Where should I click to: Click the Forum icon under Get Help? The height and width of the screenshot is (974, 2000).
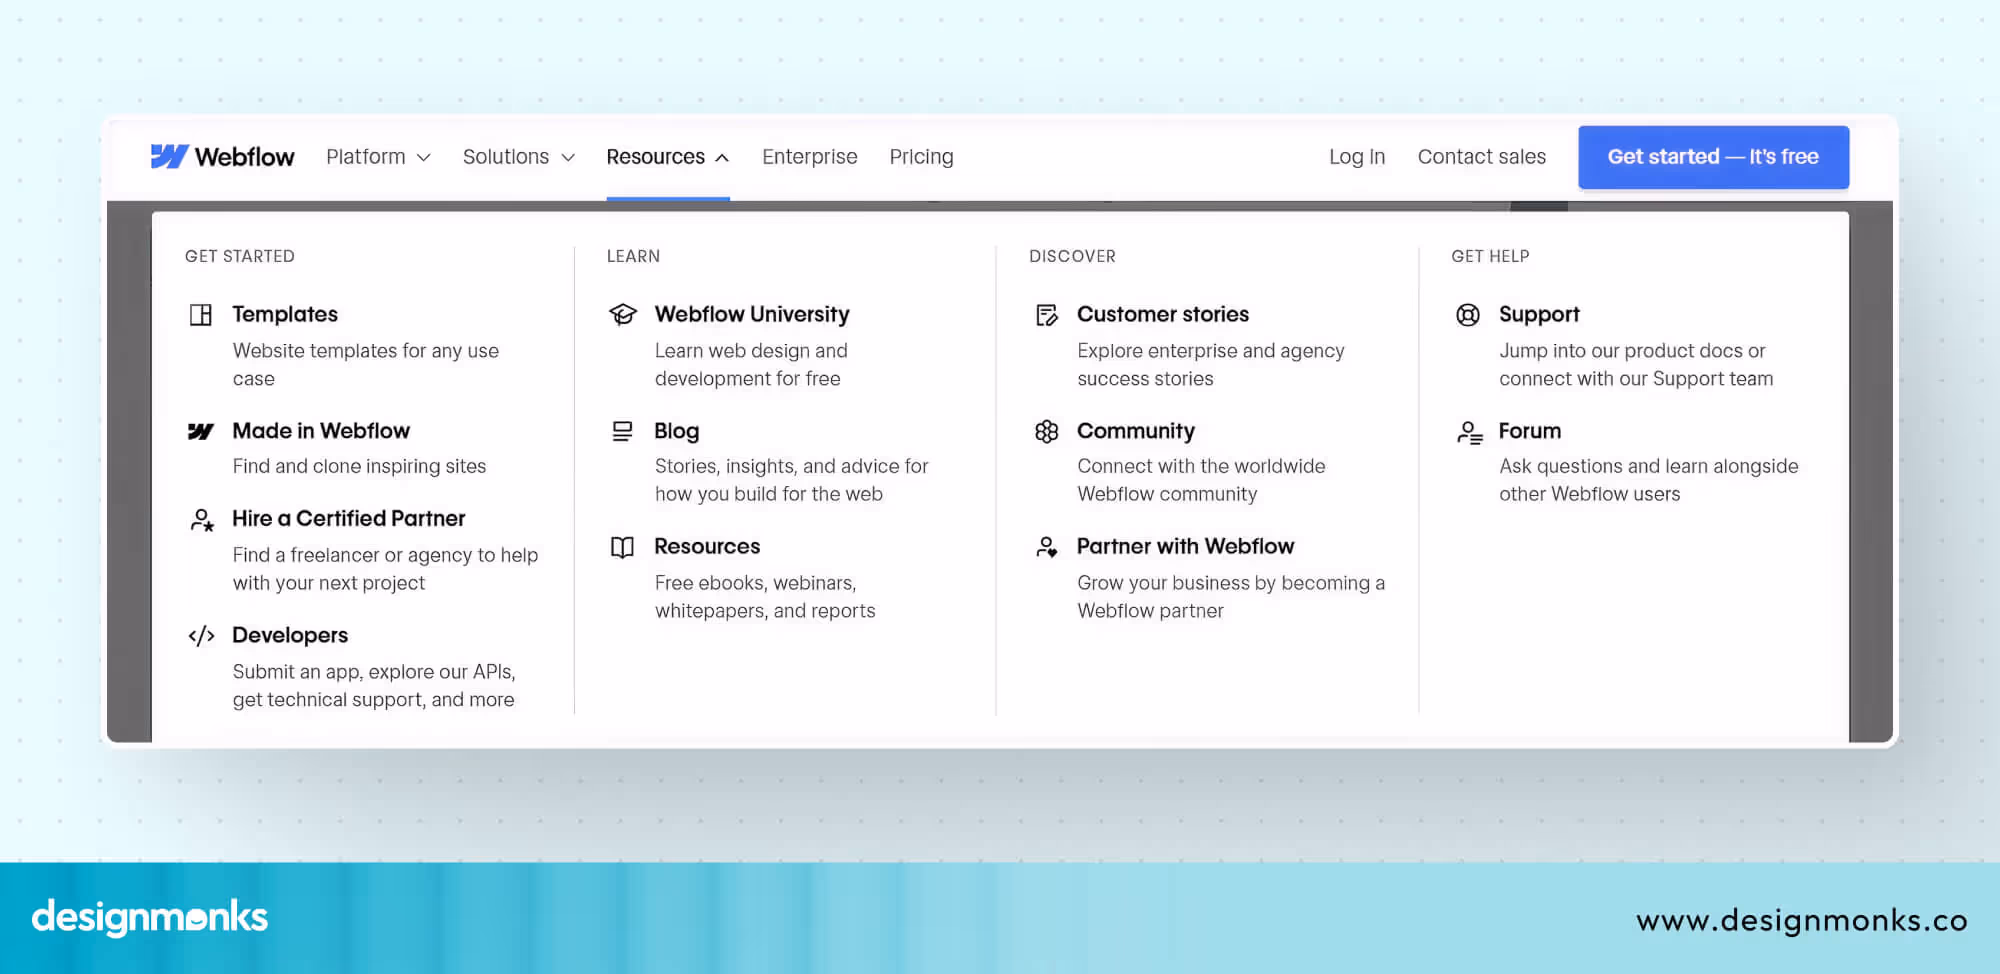point(1467,431)
